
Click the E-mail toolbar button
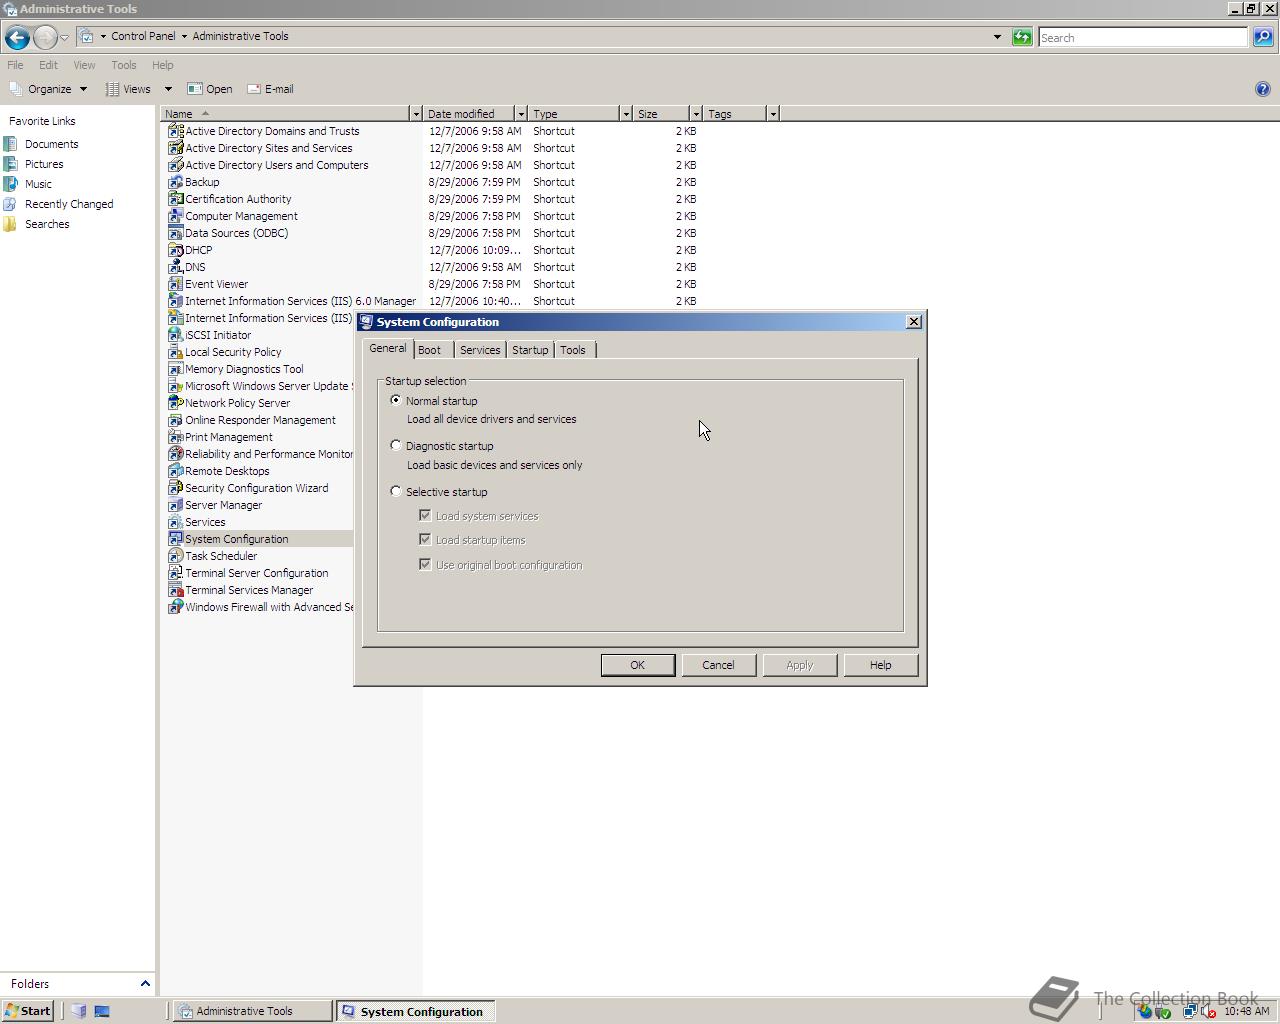coord(270,89)
